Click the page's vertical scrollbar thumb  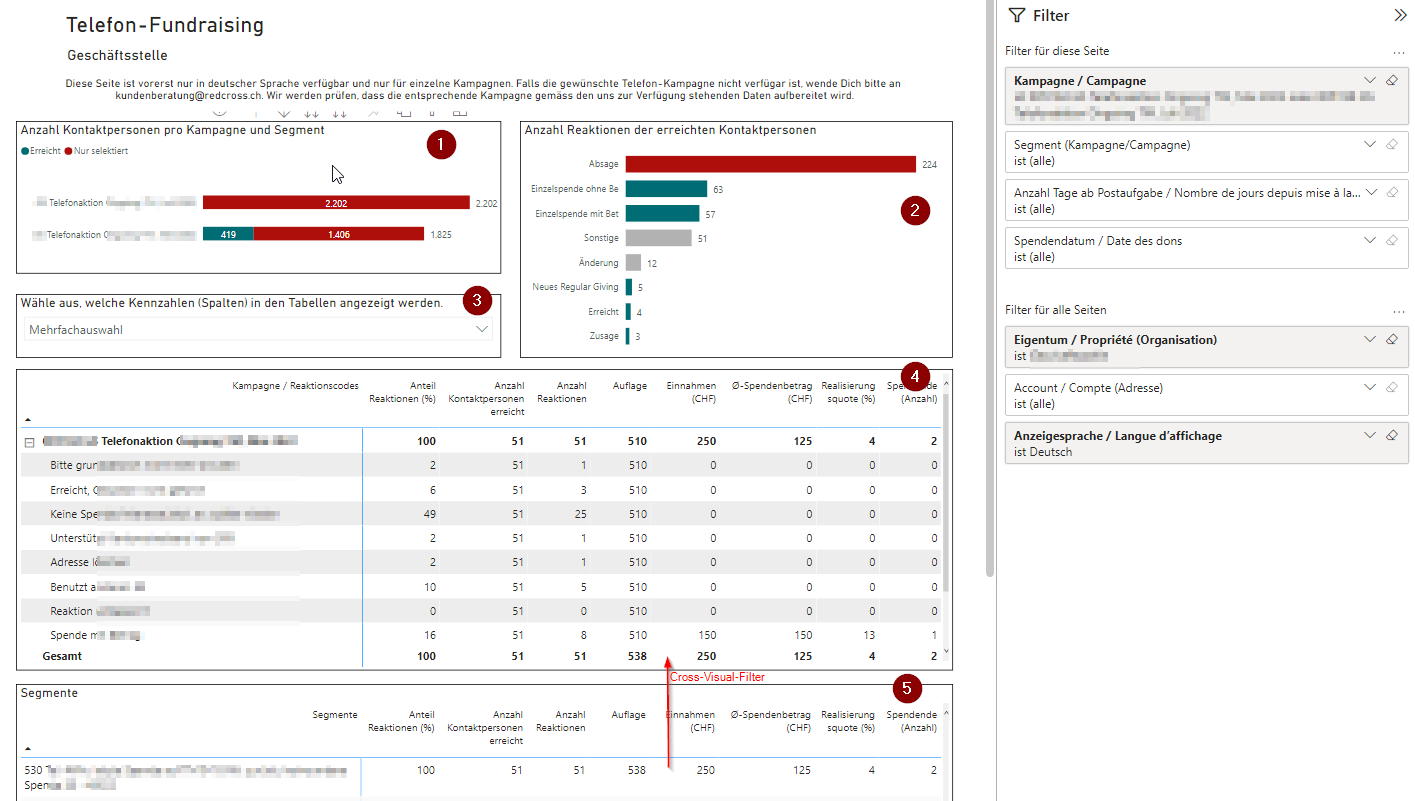click(x=990, y=288)
